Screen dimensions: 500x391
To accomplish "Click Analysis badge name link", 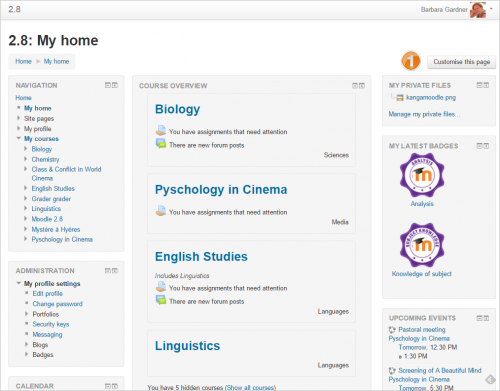I will pos(422,204).
